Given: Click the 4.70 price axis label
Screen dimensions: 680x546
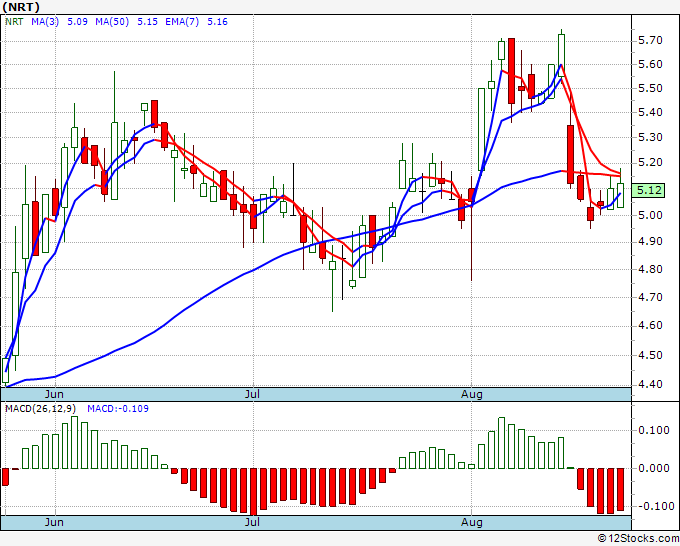Looking at the screenshot, I should pyautogui.click(x=650, y=298).
